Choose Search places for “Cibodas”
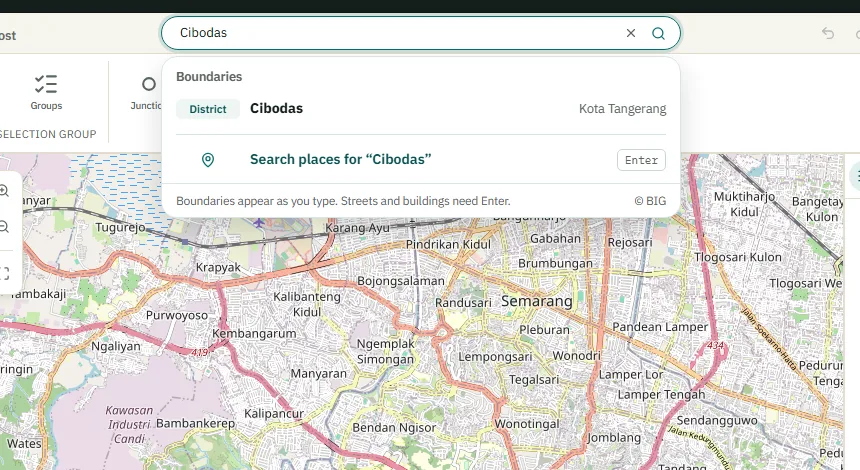860x470 pixels. point(421,160)
